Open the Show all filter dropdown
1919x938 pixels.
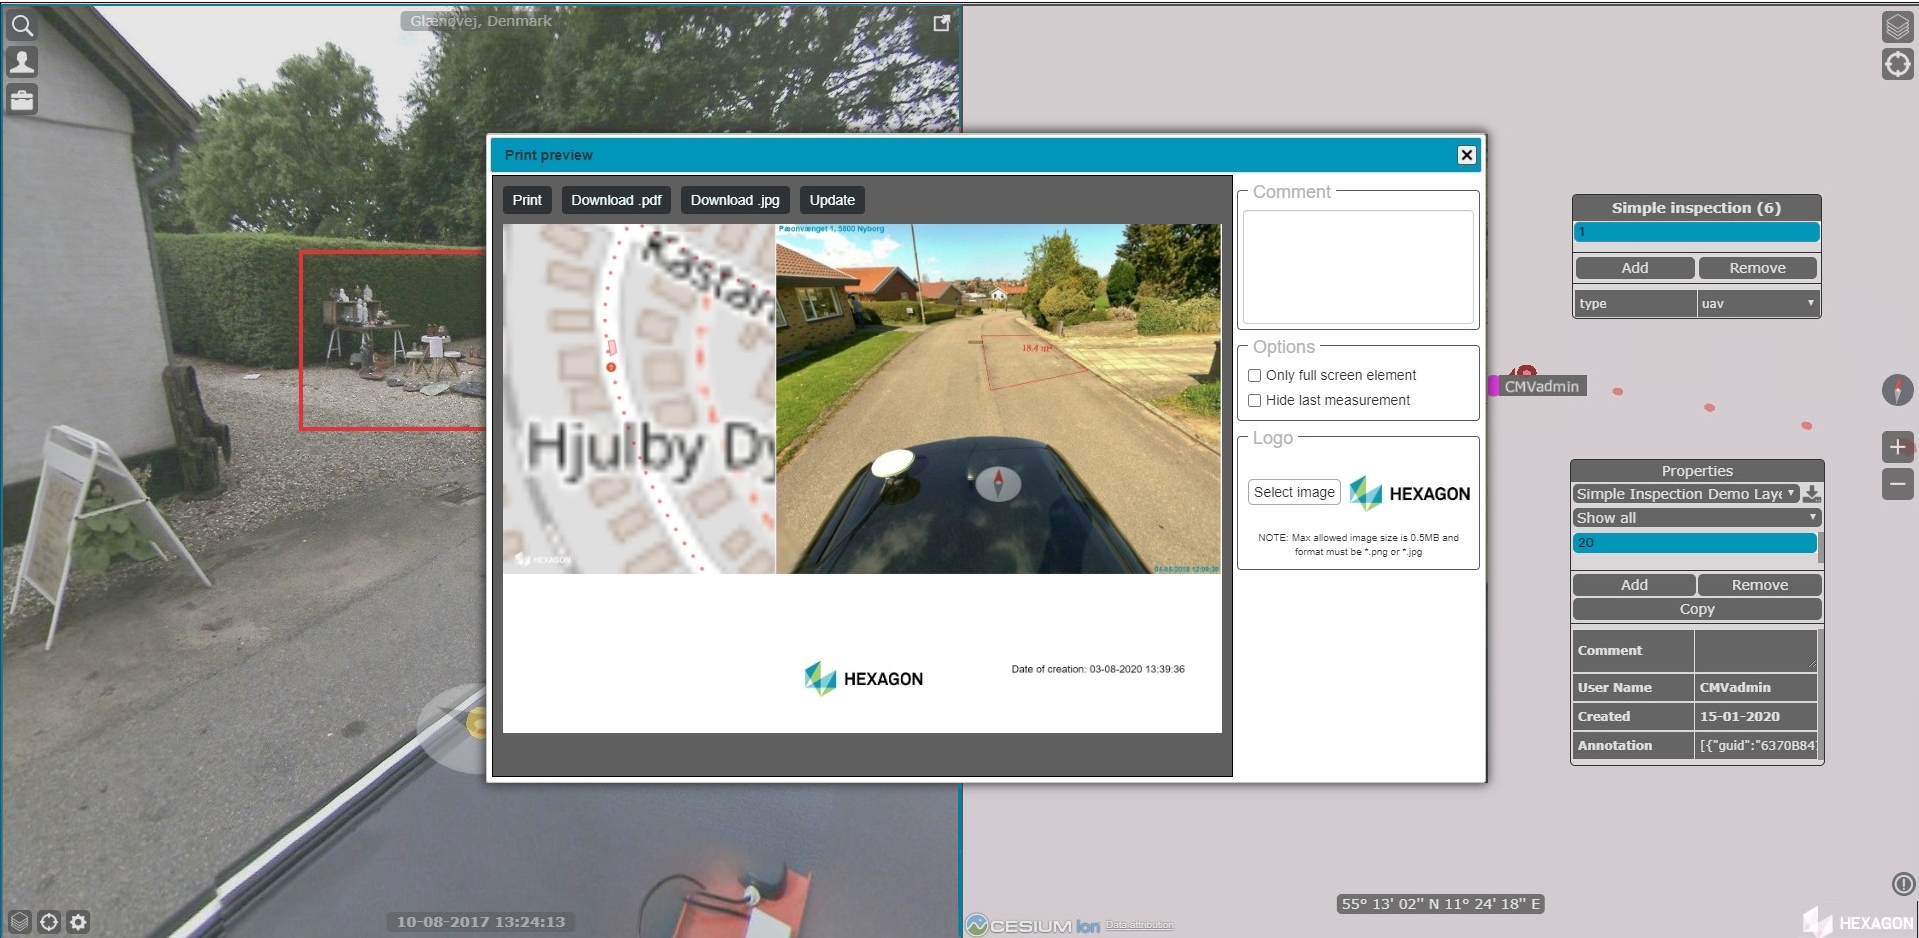click(1696, 518)
